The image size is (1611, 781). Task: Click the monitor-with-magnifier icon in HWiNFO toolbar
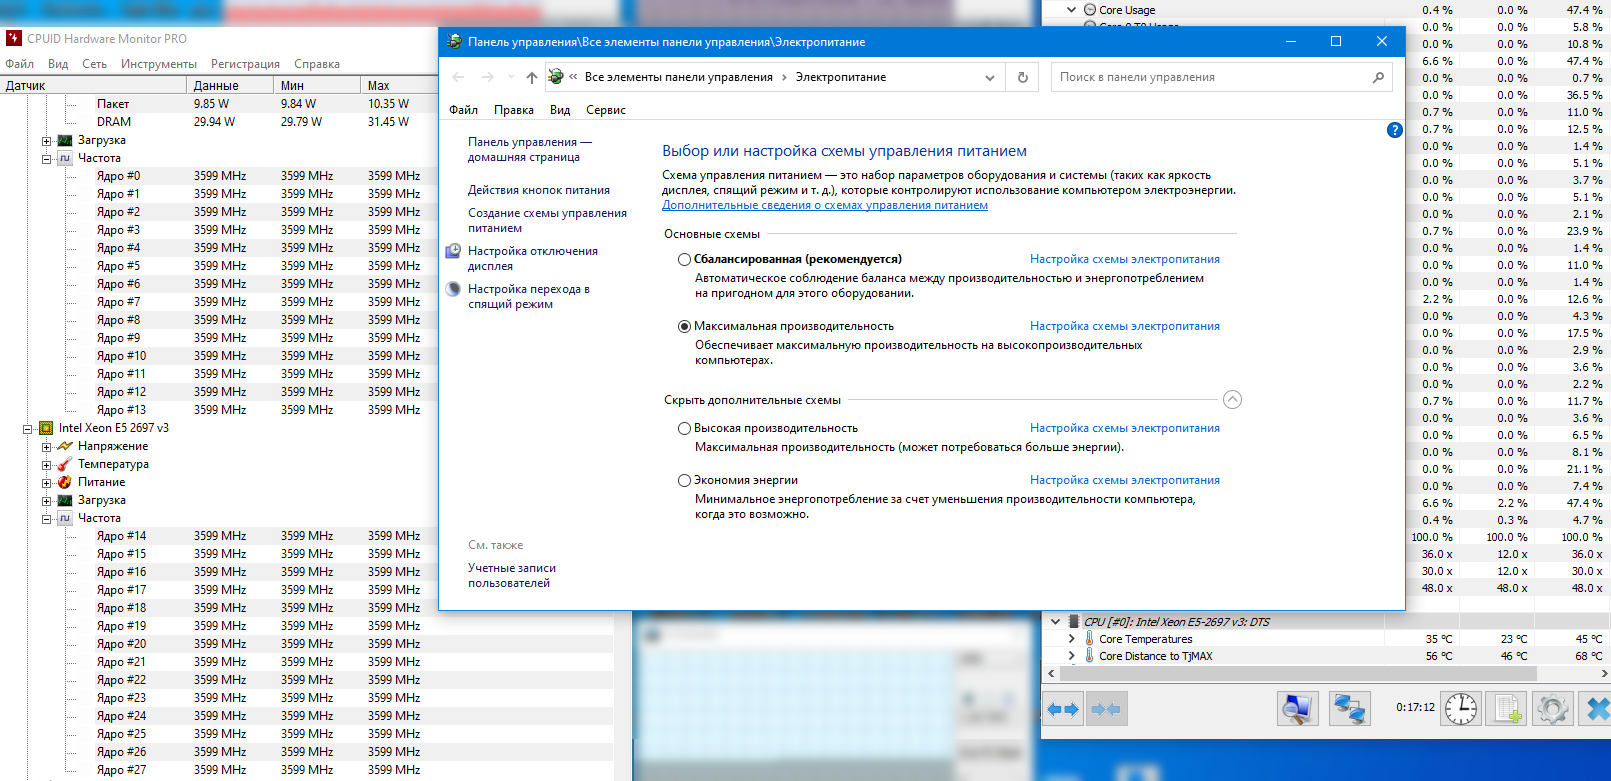pyautogui.click(x=1297, y=709)
